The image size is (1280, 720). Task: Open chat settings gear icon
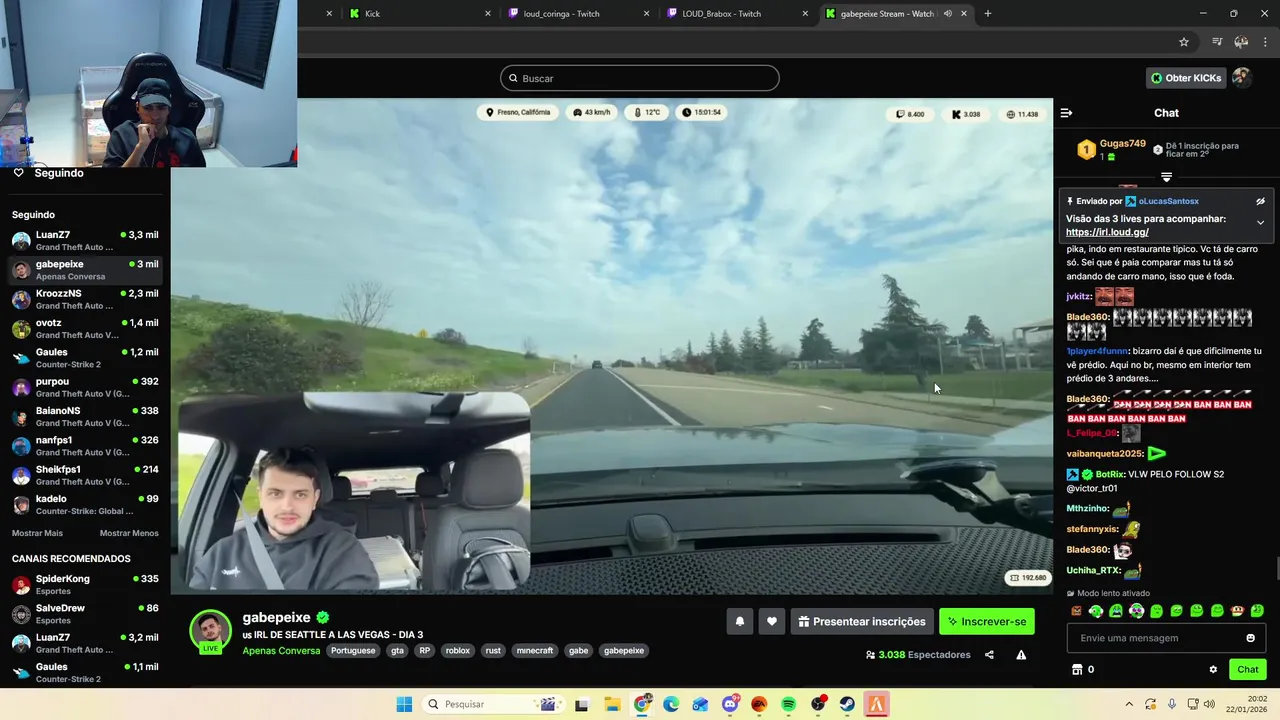pyautogui.click(x=1213, y=670)
